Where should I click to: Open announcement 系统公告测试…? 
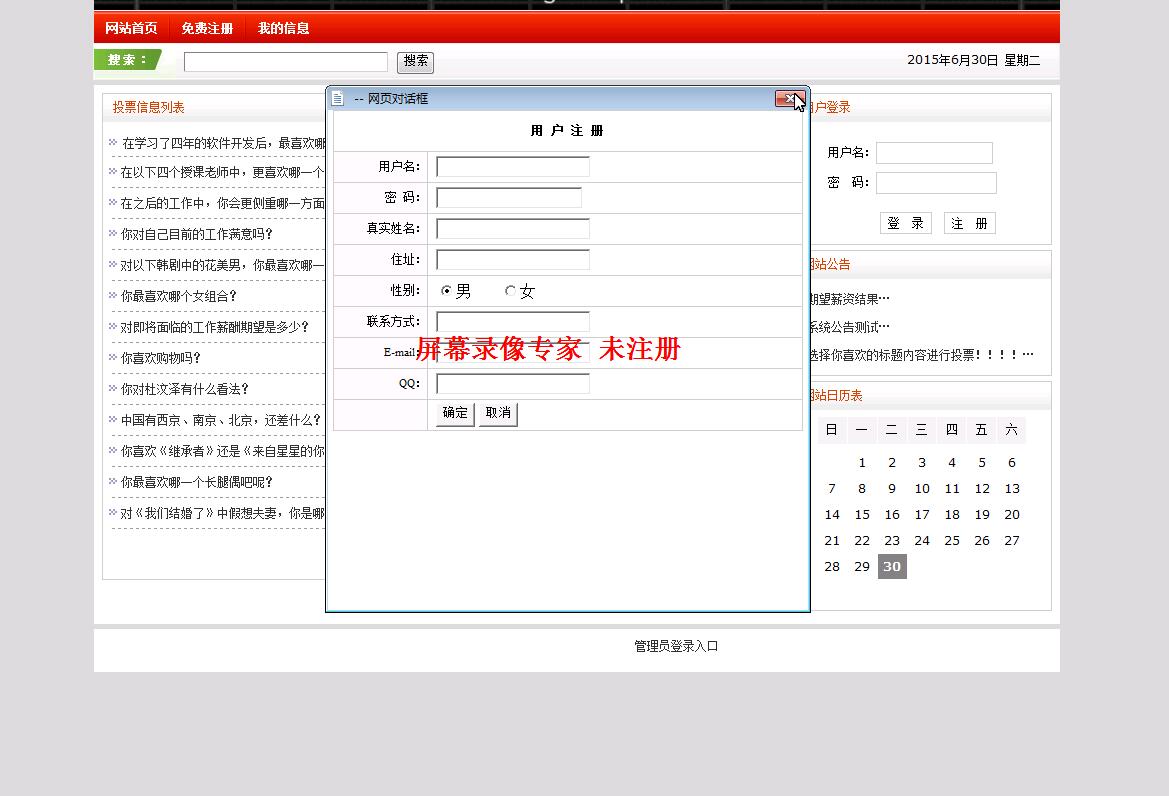pos(850,326)
